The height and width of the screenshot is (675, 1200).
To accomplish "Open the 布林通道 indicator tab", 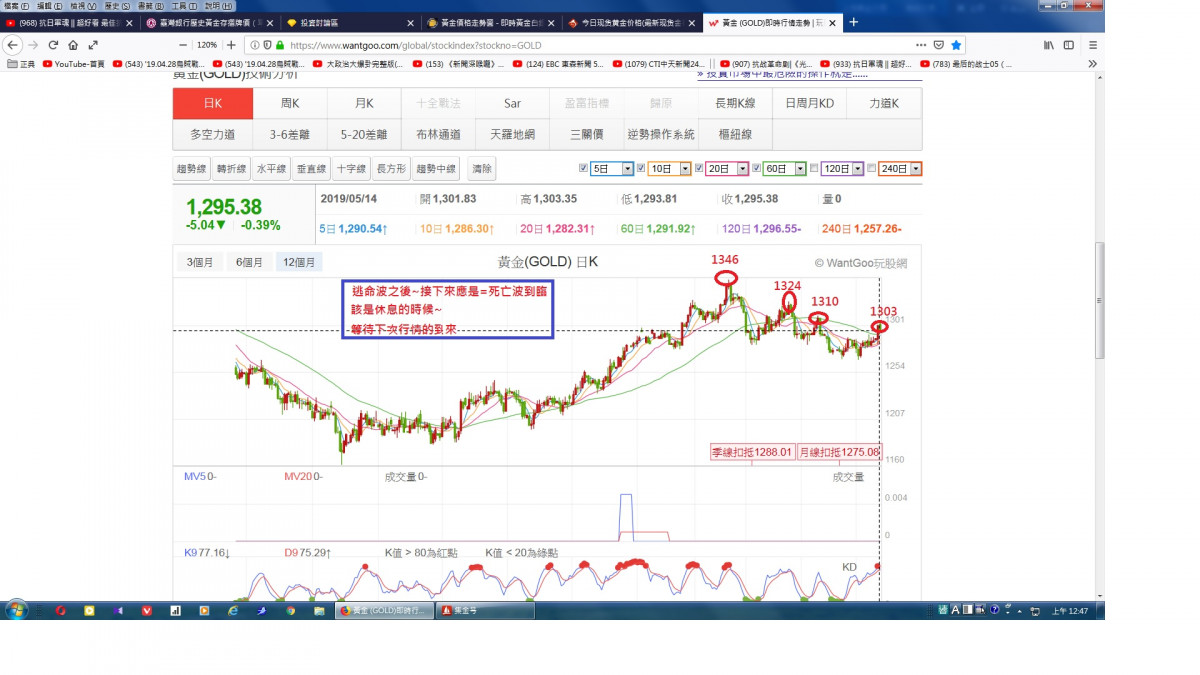I will coord(438,134).
